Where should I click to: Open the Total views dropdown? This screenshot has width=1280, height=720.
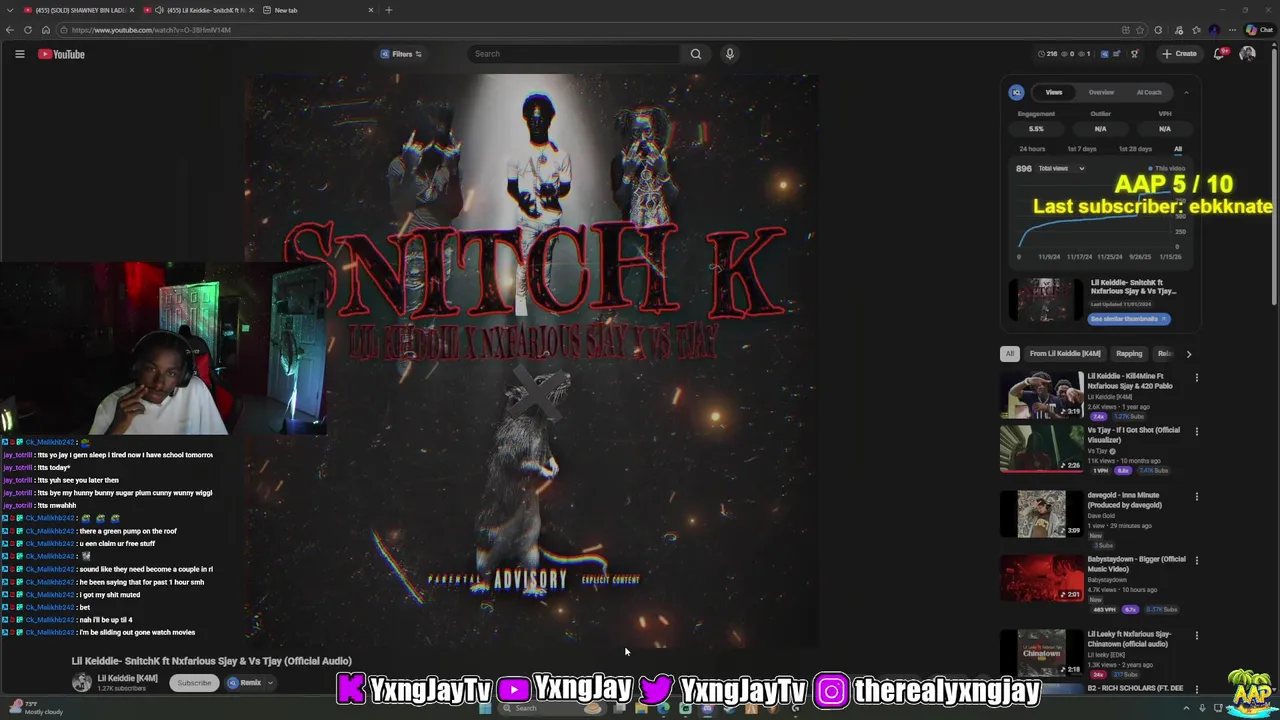click(1061, 168)
